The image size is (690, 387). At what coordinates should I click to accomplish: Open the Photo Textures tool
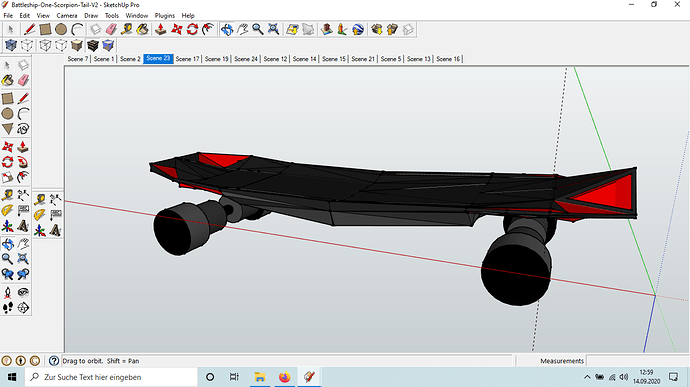342,29
